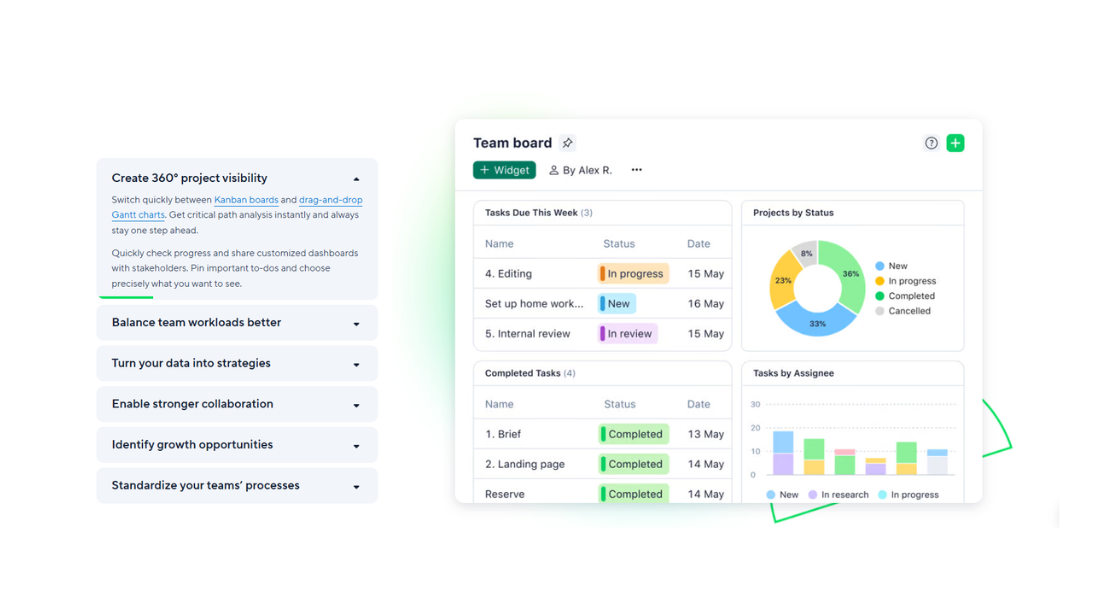Expand Turn your data into strategies
1100x600 pixels.
pyautogui.click(x=356, y=365)
